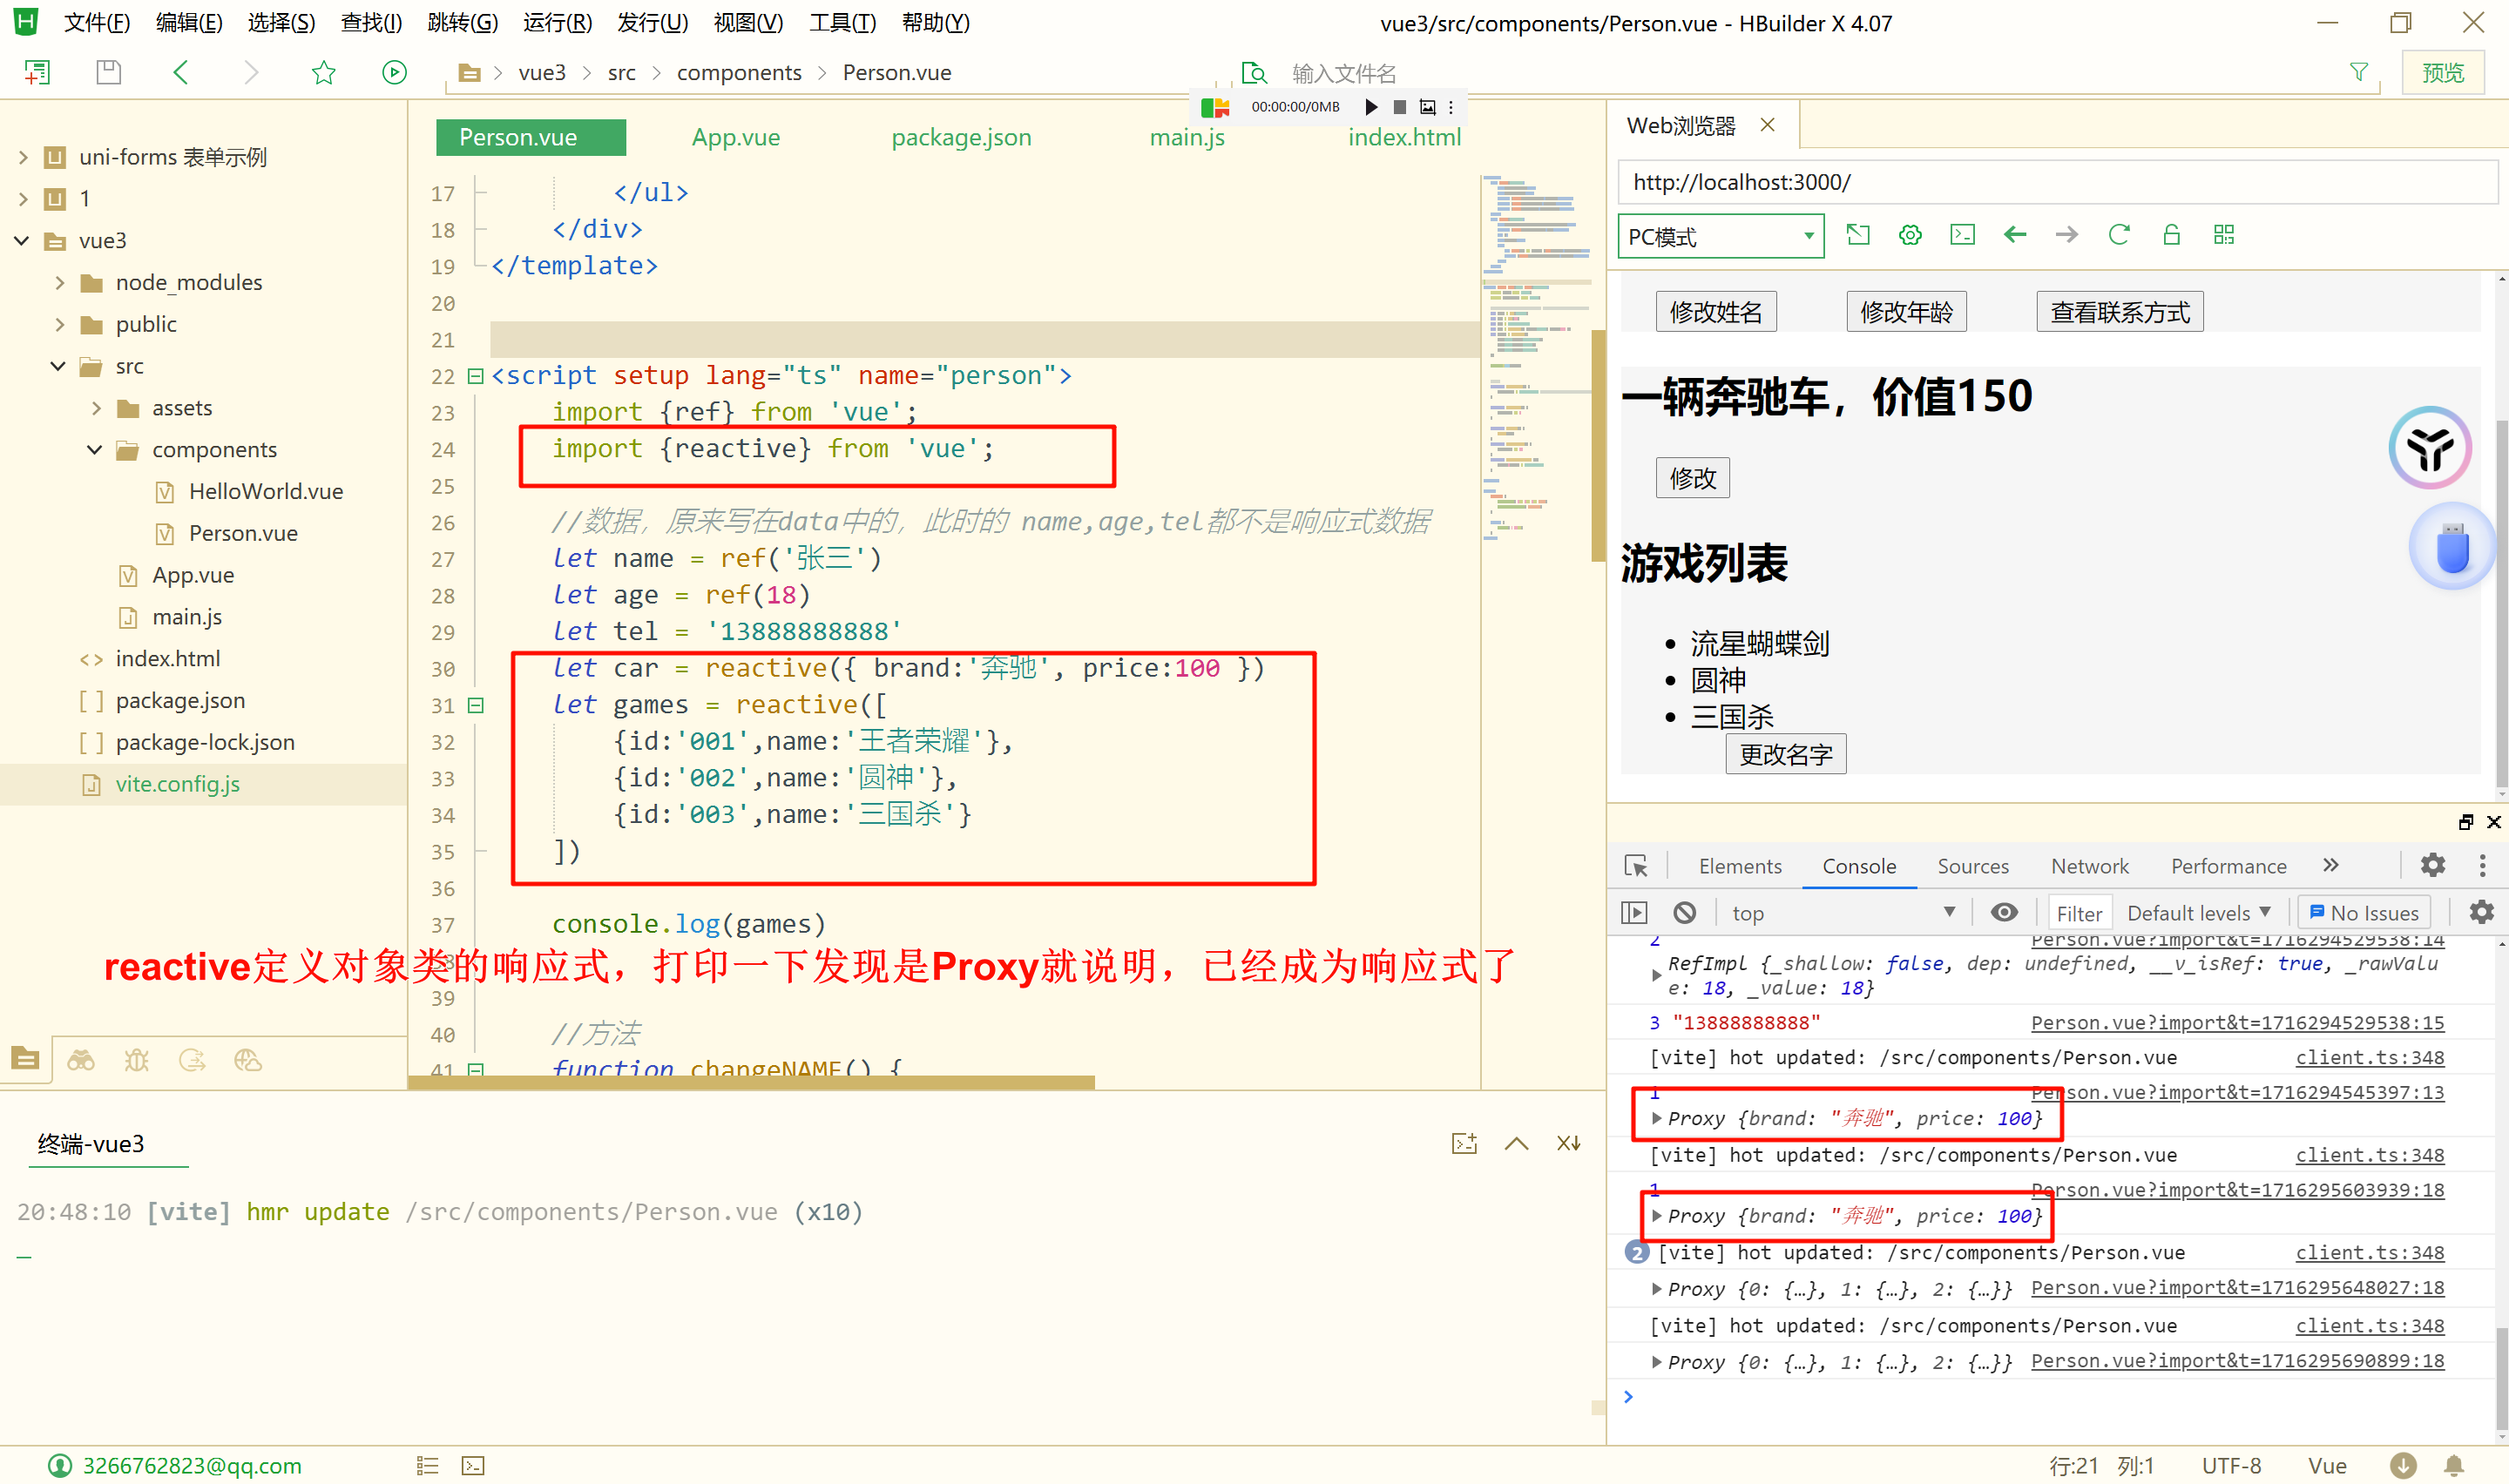The image size is (2509, 1484).
Task: Clear console with the ban icon
Action: pos(1684,912)
